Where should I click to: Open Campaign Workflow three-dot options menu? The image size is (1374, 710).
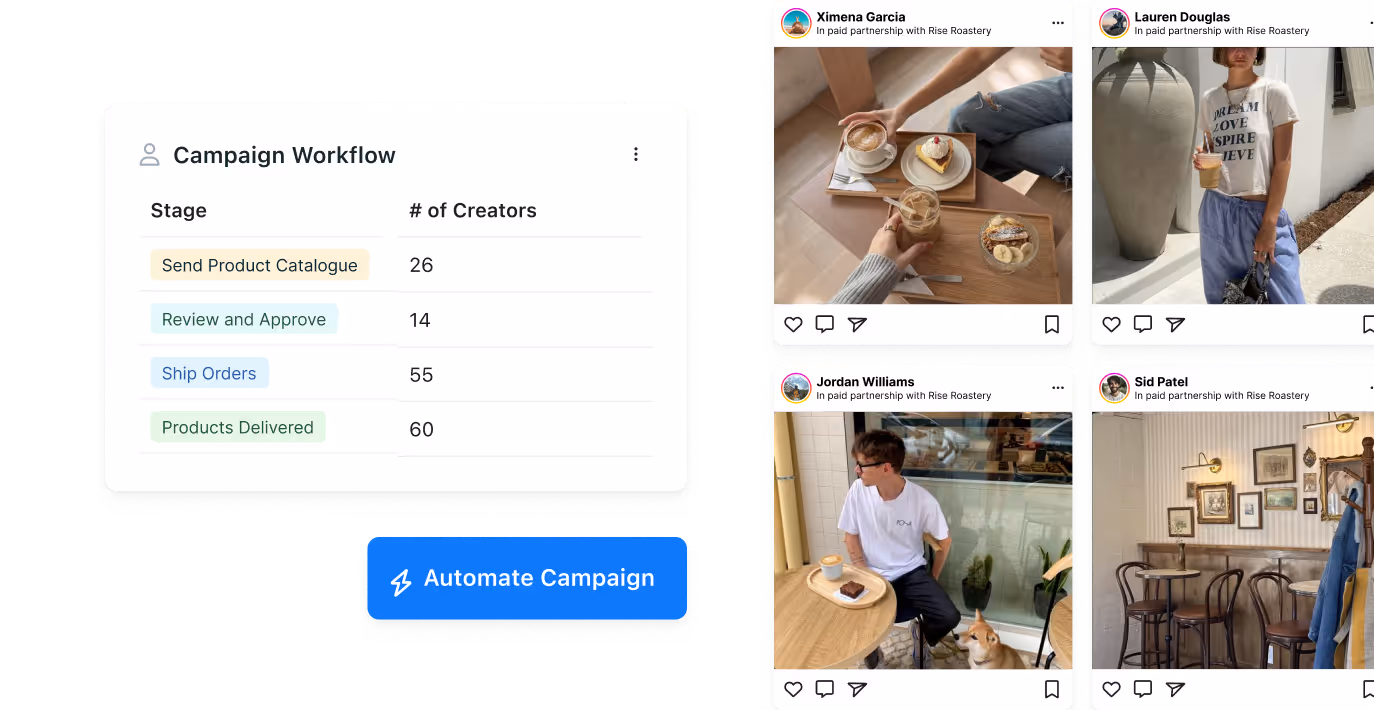635,154
